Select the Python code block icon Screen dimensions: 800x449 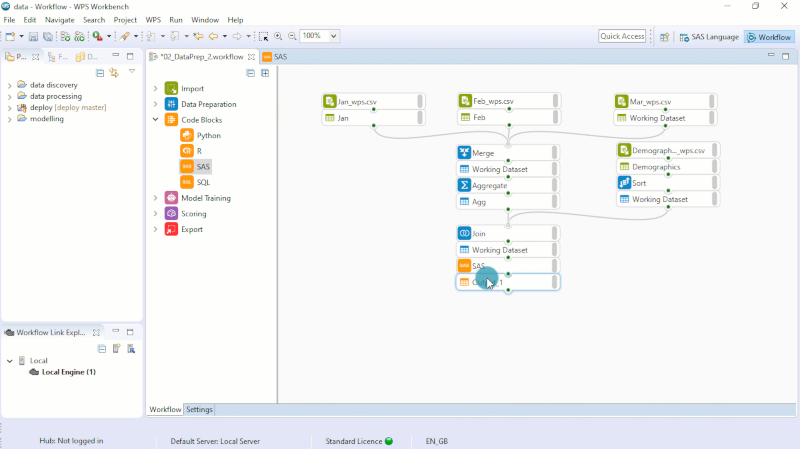186,135
